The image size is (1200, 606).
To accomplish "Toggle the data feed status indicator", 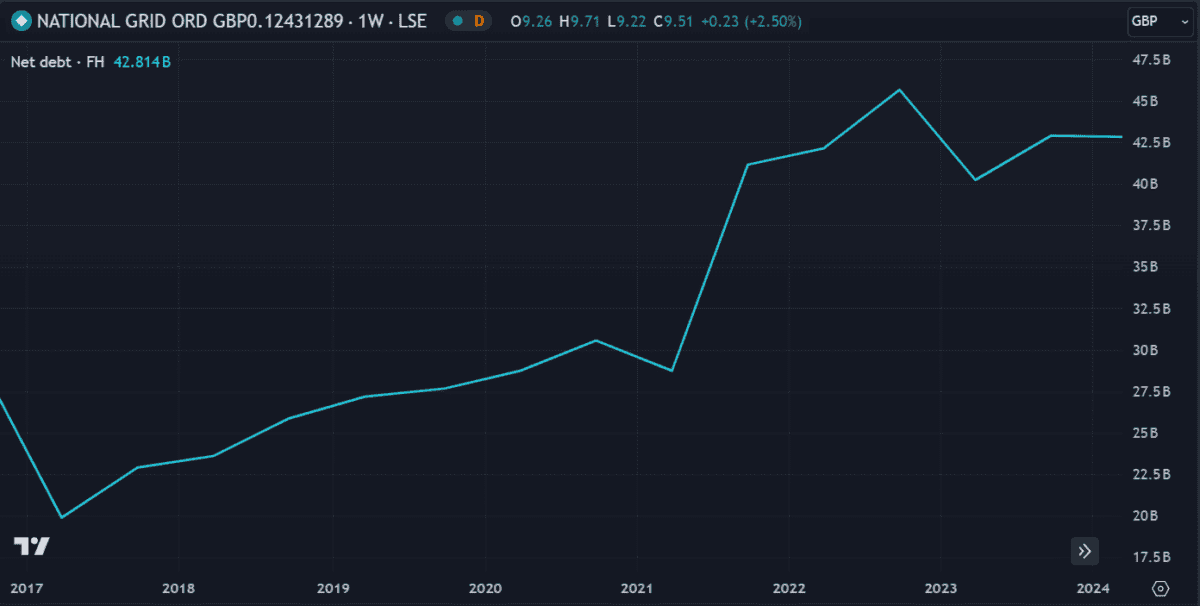I will [456, 20].
